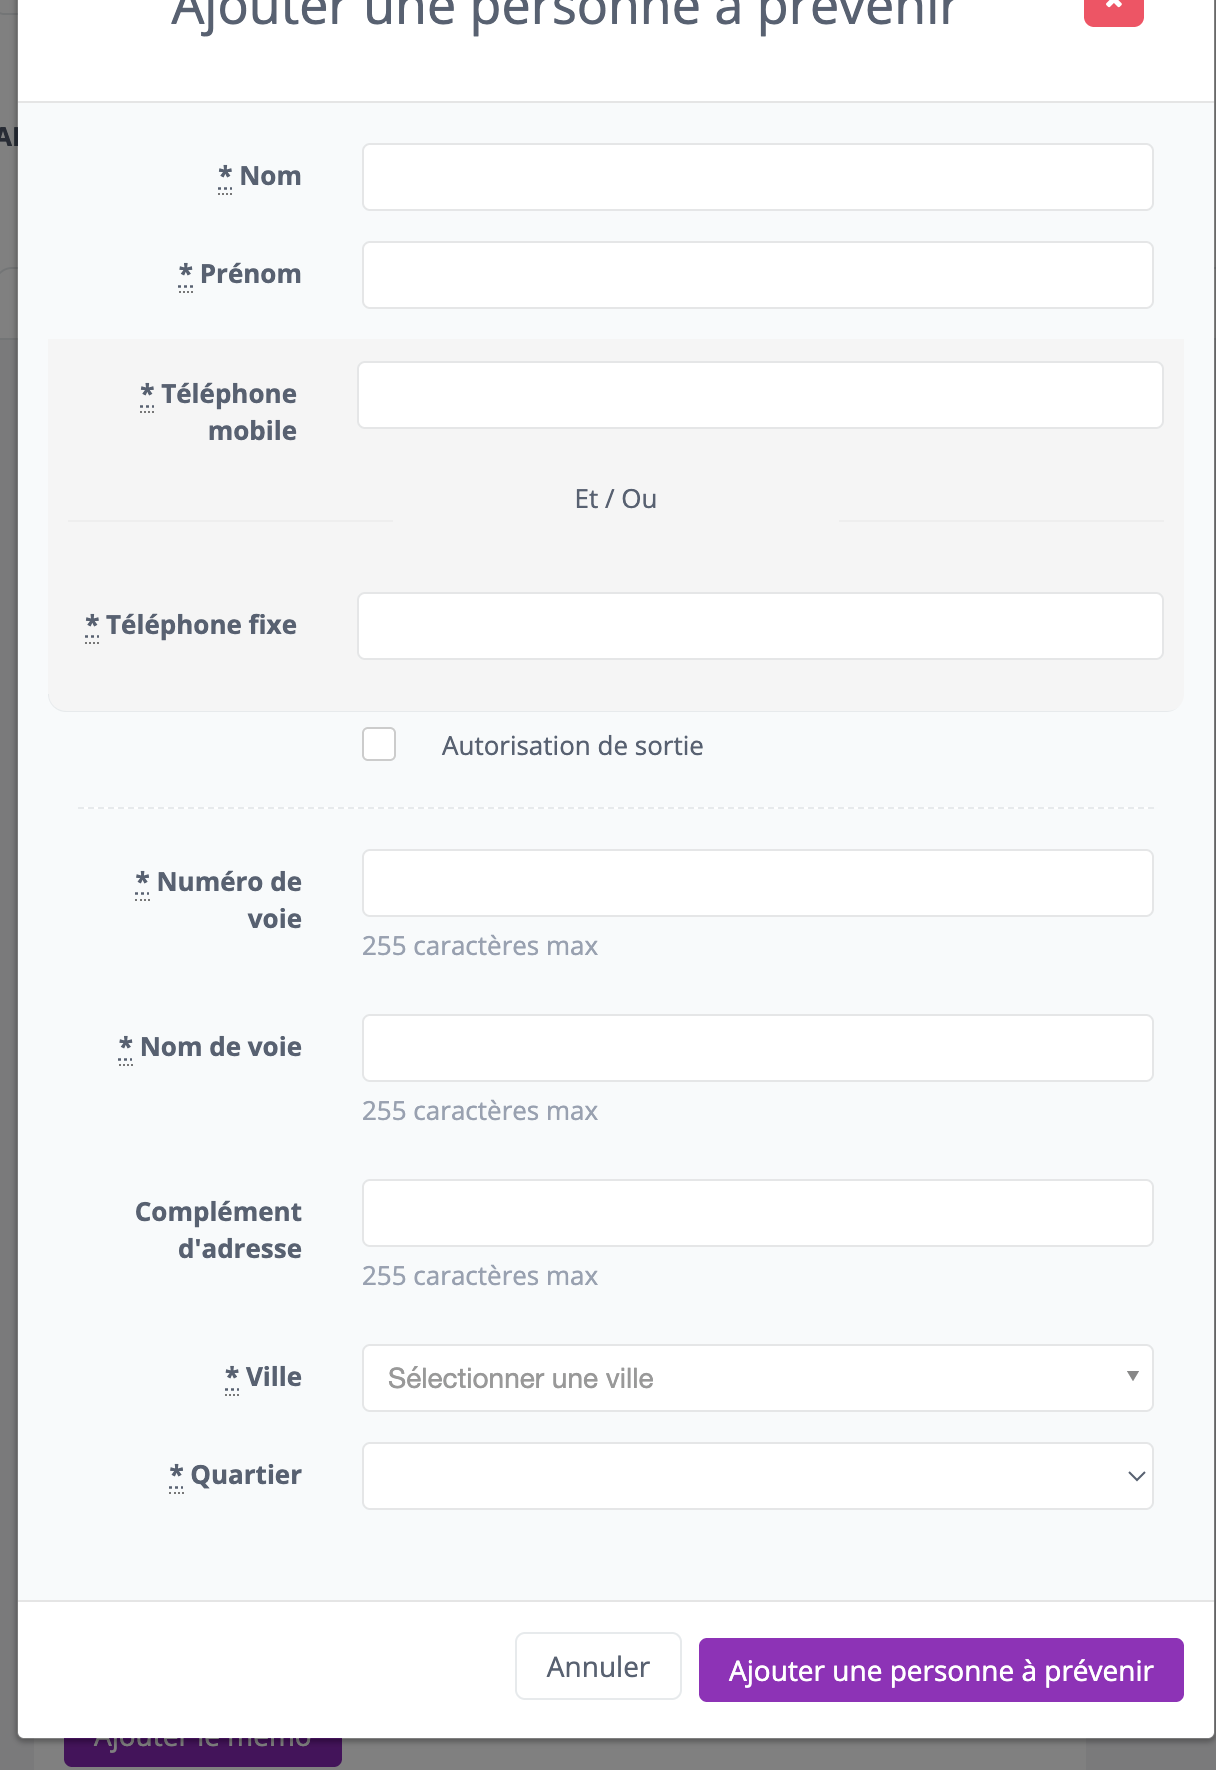
Task: Click the Ville dropdown arrow icon
Action: (x=1132, y=1376)
